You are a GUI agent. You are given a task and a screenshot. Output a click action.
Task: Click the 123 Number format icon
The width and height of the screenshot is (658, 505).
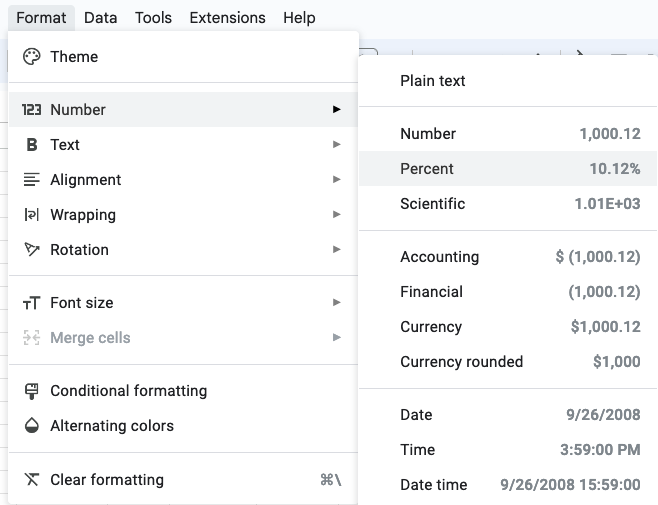(31, 110)
